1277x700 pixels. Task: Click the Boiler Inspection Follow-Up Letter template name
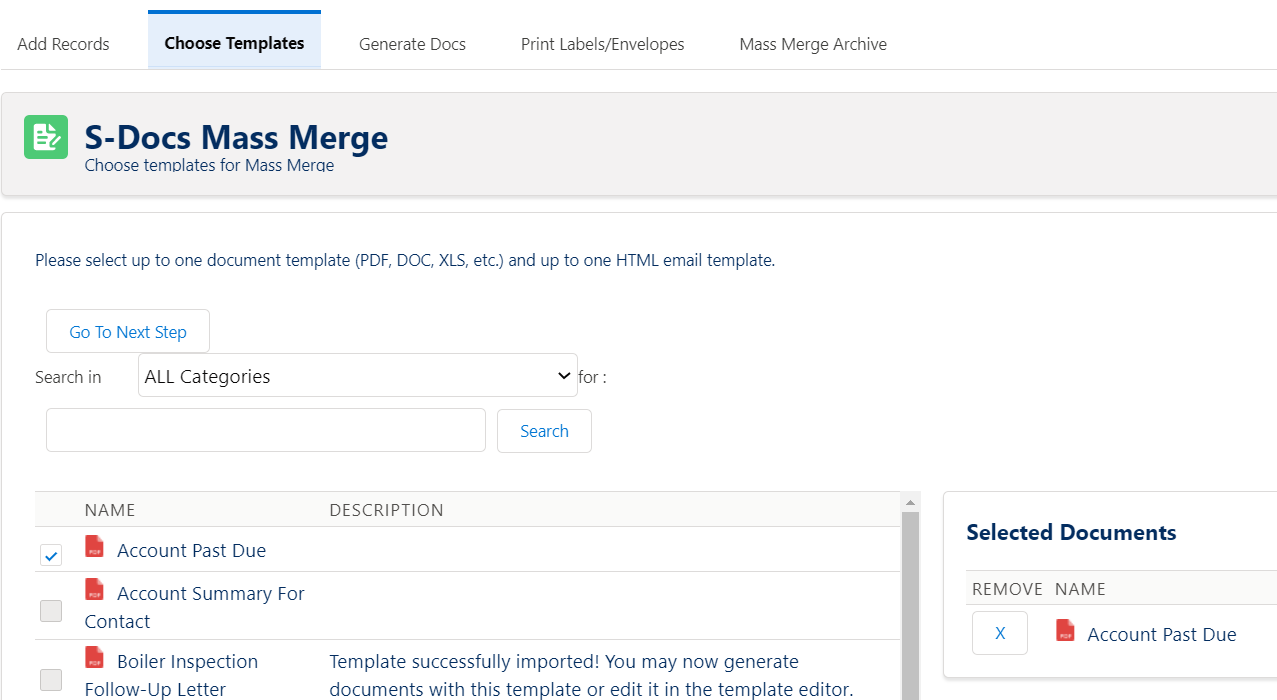click(x=172, y=675)
